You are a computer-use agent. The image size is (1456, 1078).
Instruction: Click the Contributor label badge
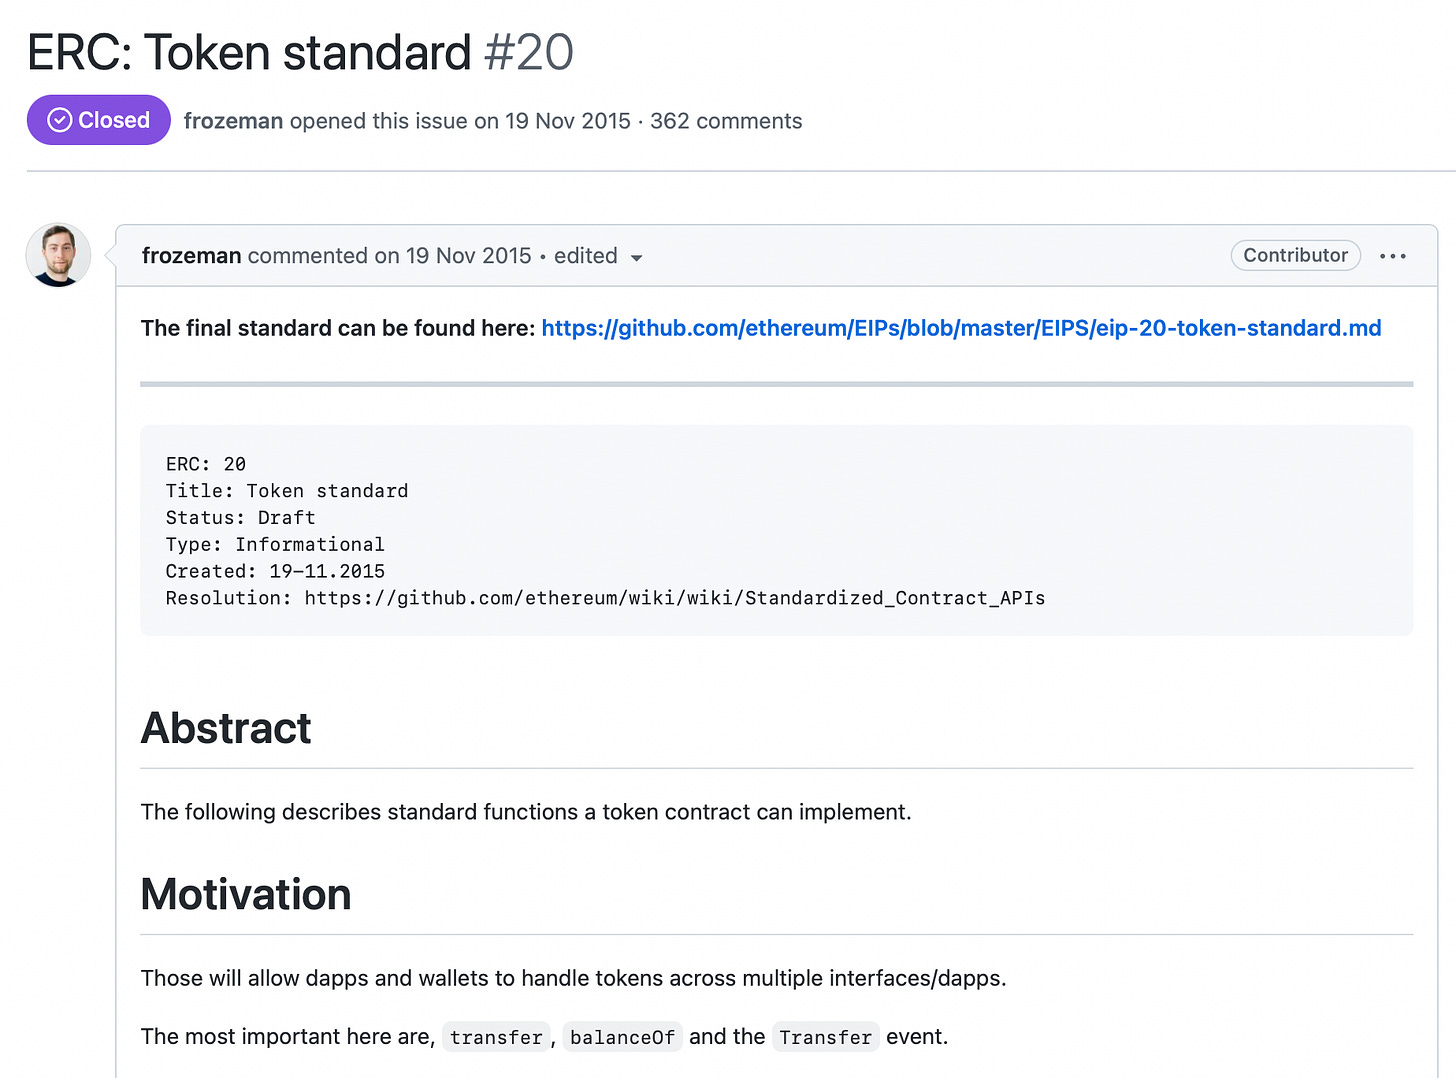coord(1295,255)
